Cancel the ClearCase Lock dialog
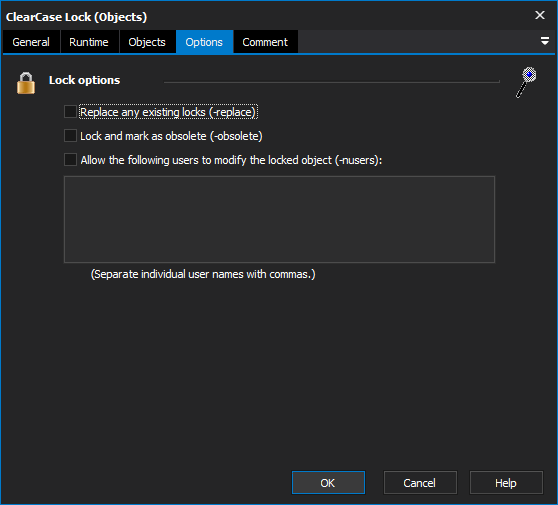This screenshot has height=505, width=558. (x=420, y=483)
